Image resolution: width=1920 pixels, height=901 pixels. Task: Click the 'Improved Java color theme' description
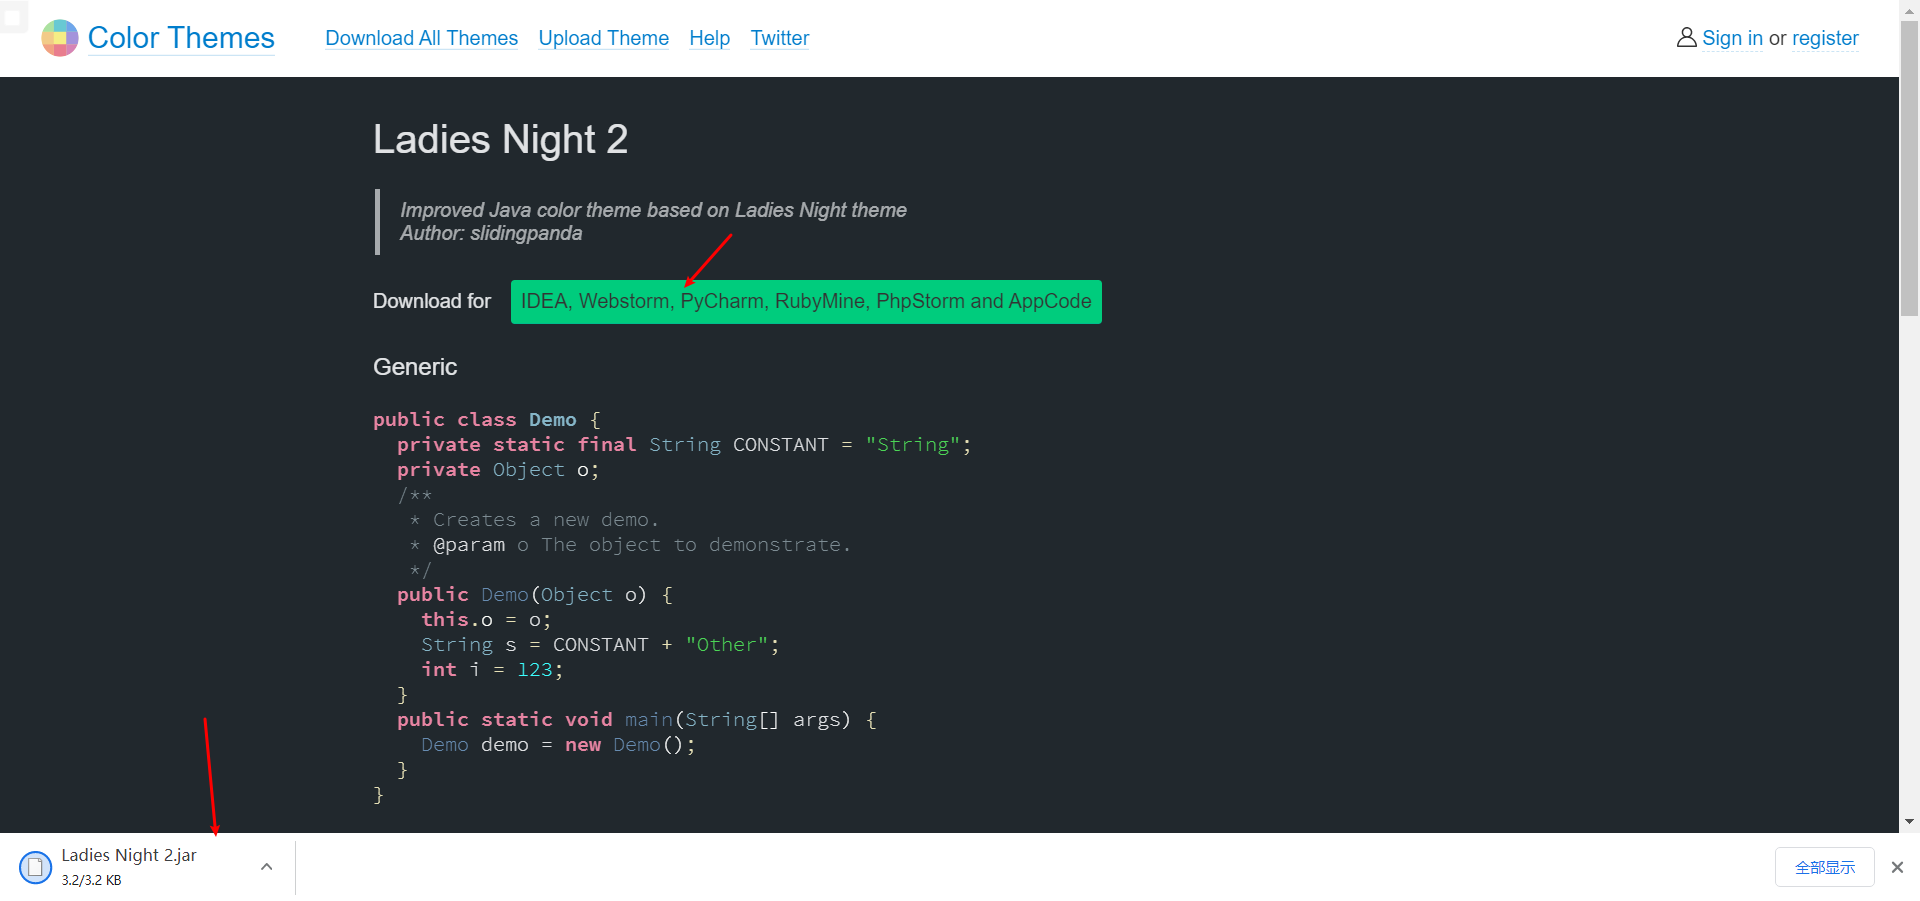tap(653, 210)
